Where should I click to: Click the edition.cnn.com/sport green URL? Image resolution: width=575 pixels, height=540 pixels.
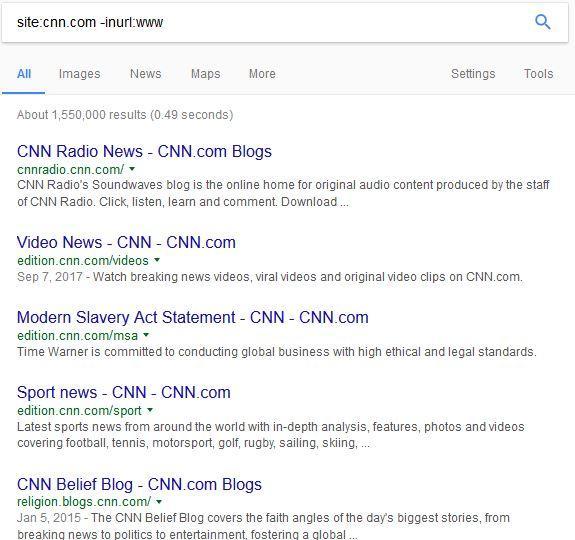tap(79, 410)
